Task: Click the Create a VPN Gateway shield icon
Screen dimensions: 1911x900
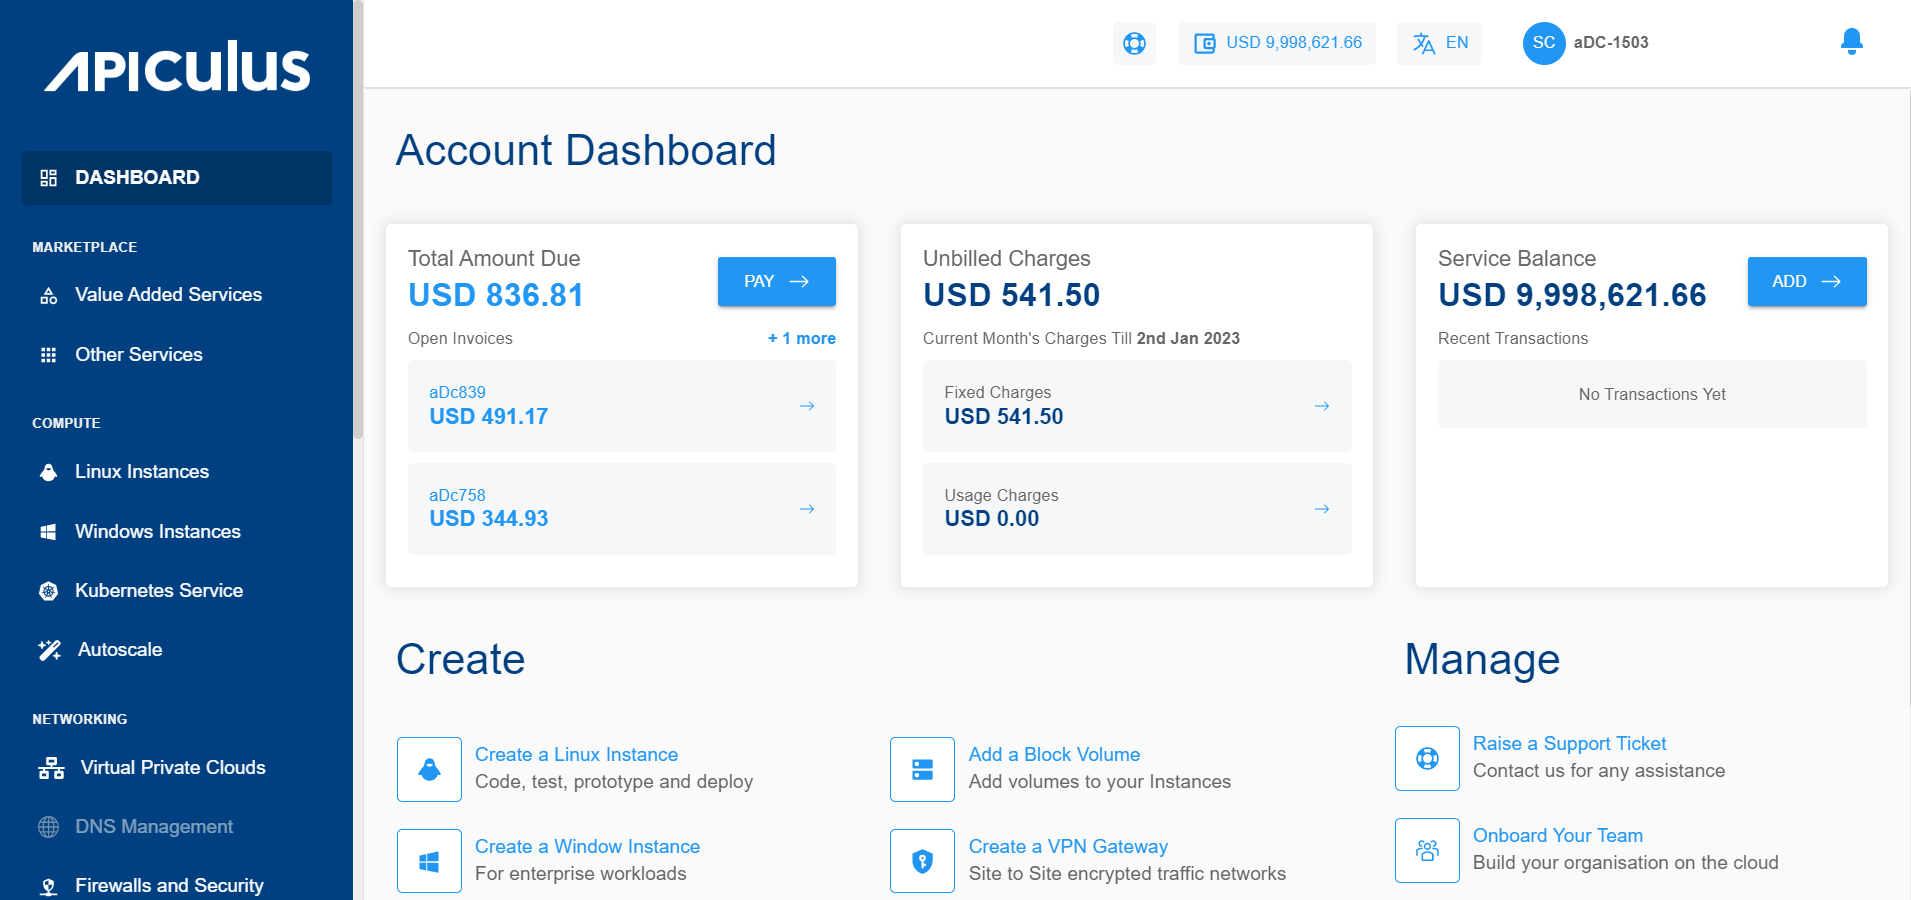Action: point(922,861)
